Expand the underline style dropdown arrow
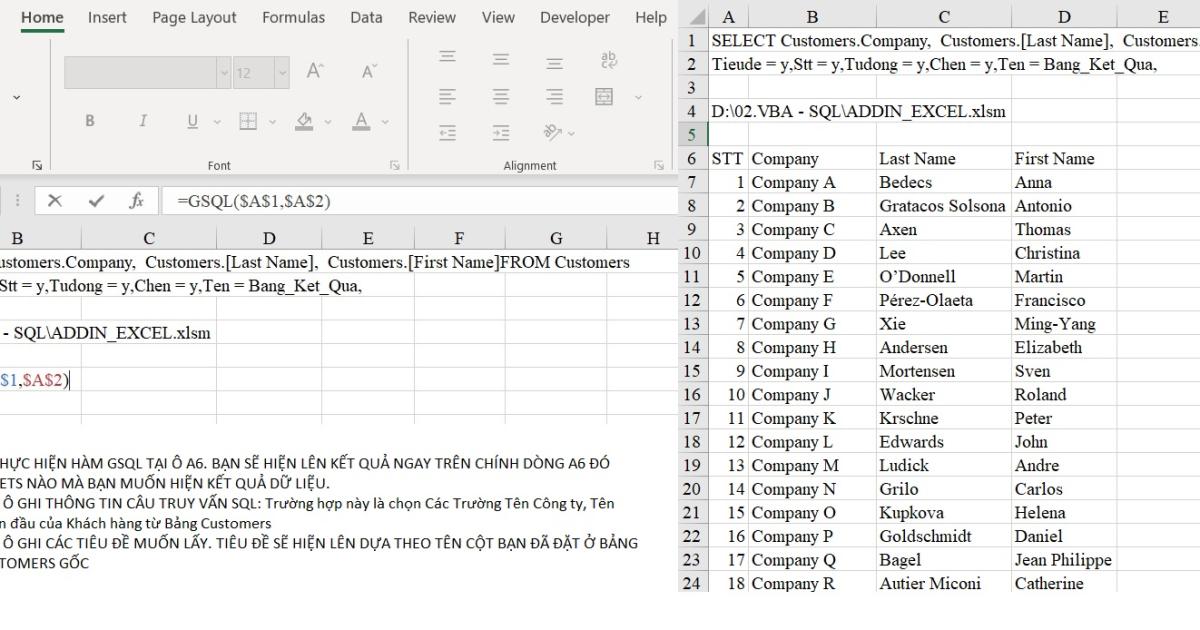This screenshot has width=1200, height=630. pos(217,122)
